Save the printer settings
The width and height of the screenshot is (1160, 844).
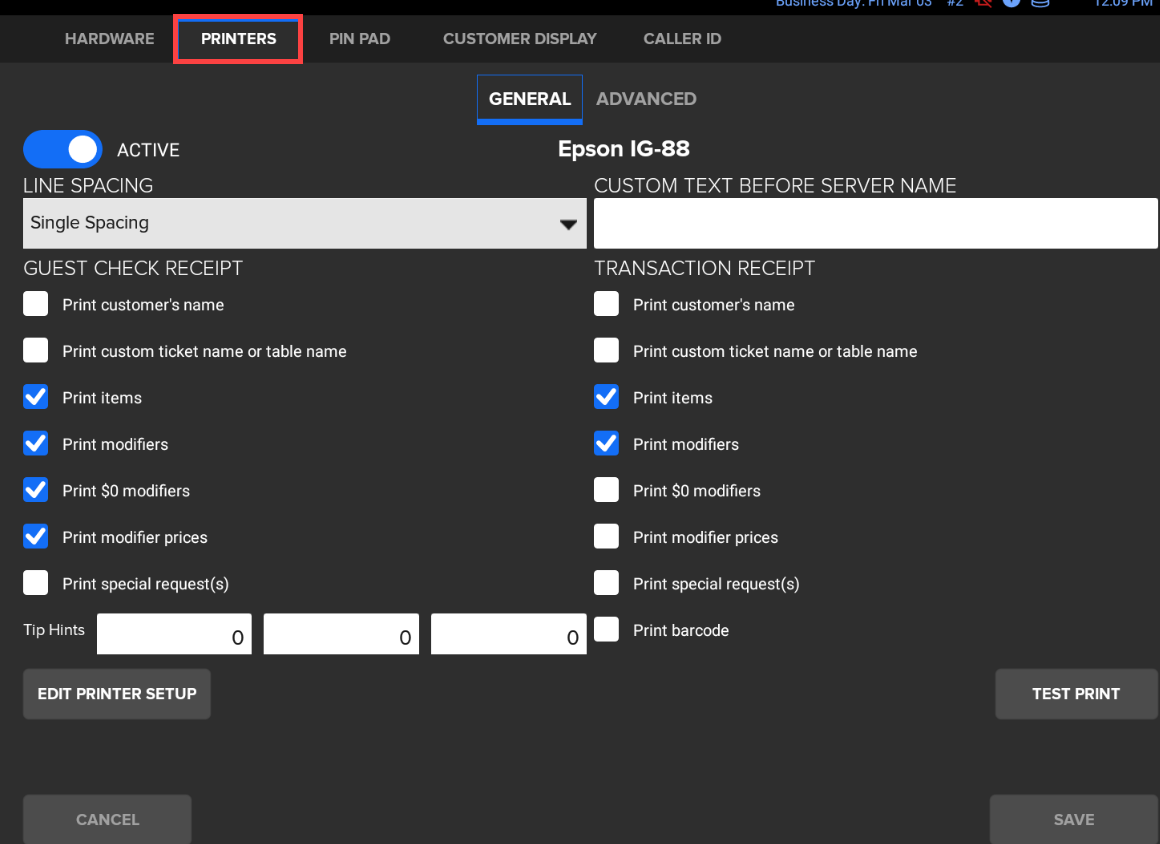point(1074,819)
